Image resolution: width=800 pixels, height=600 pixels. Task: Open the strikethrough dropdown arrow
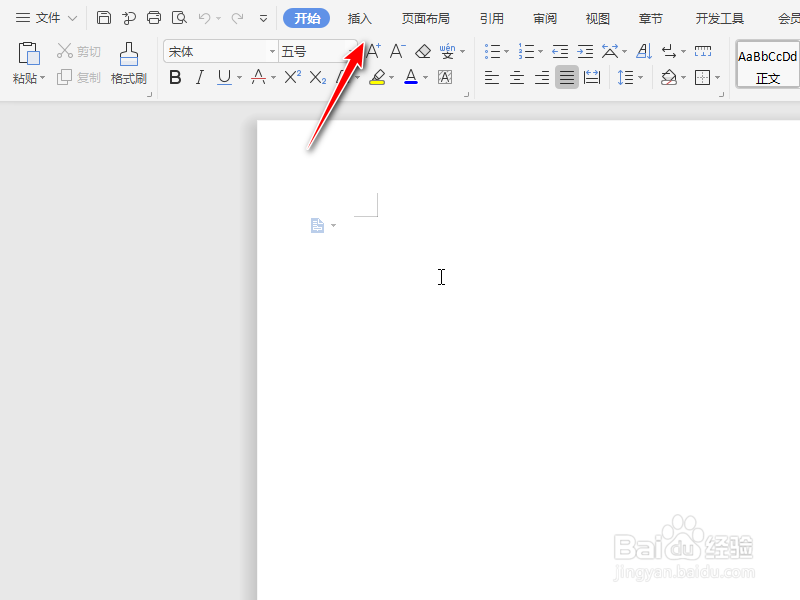[273, 78]
